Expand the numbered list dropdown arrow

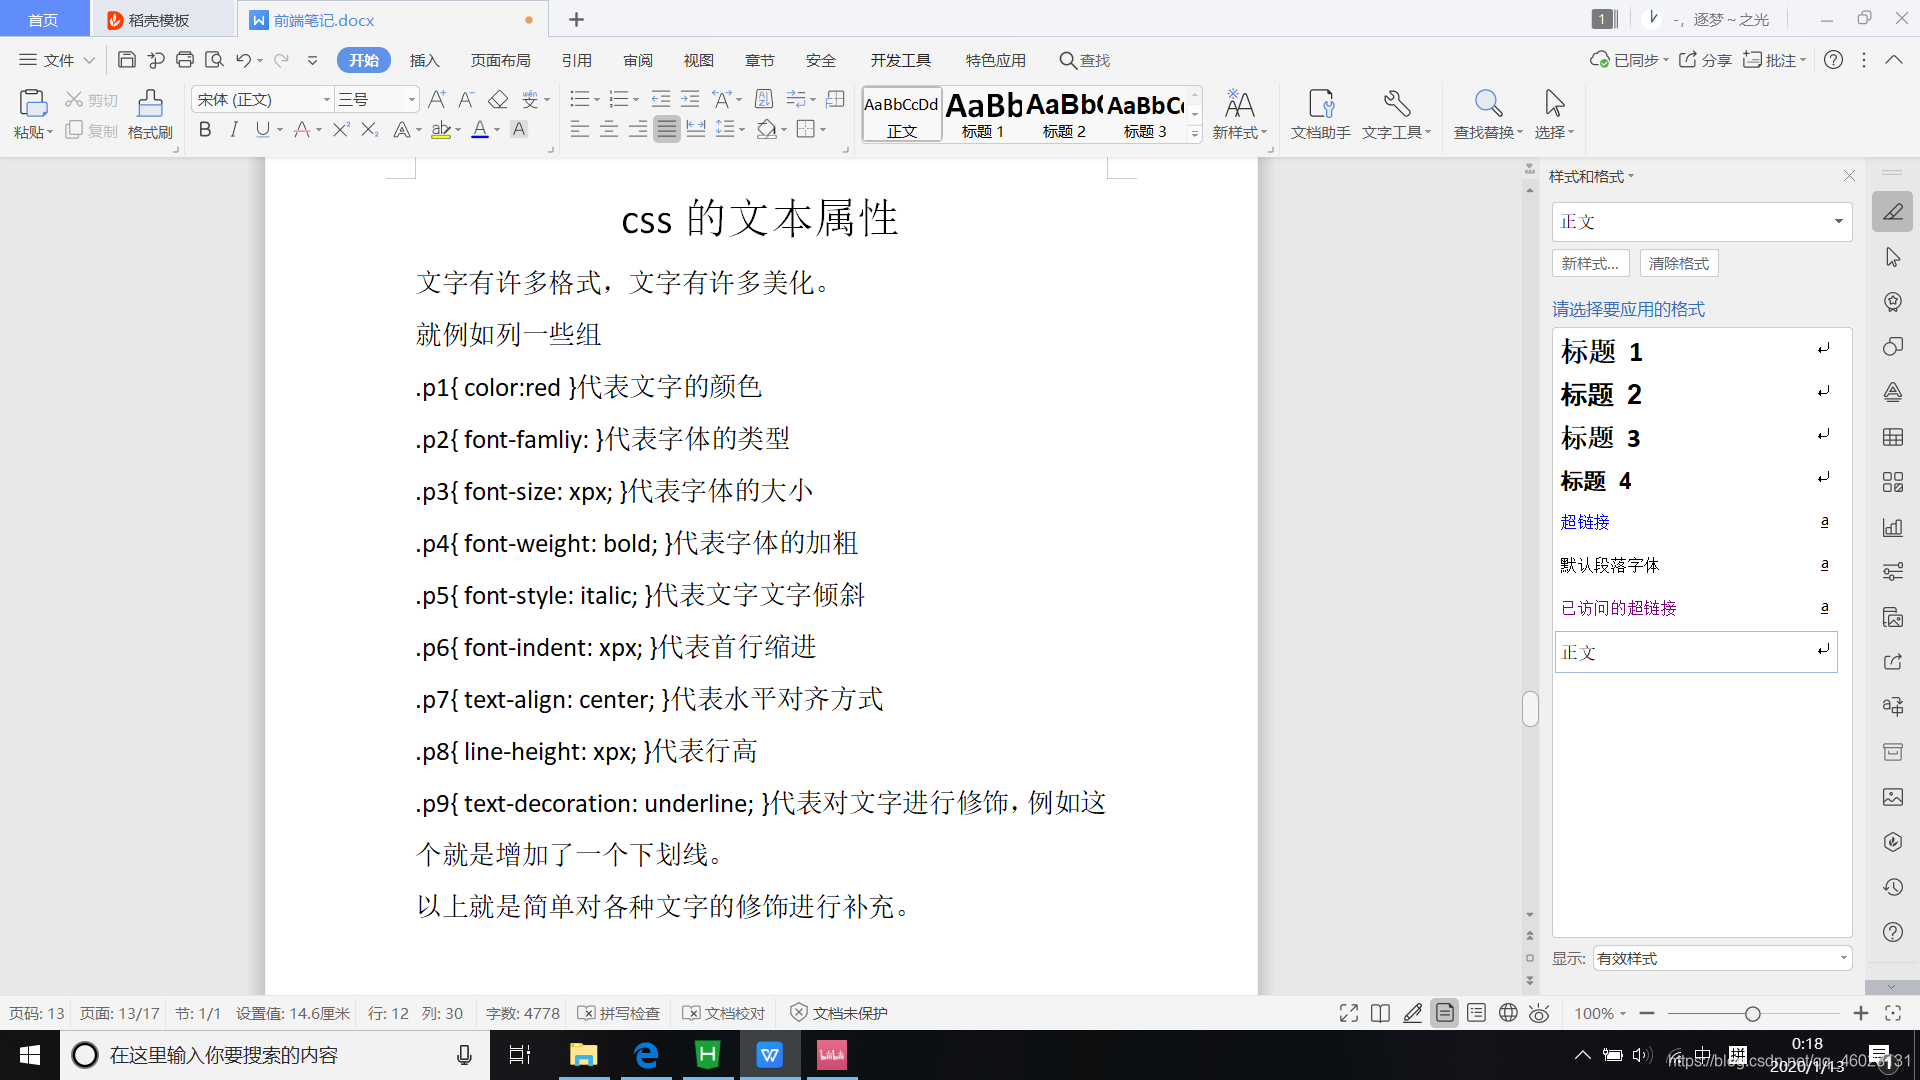[x=636, y=99]
